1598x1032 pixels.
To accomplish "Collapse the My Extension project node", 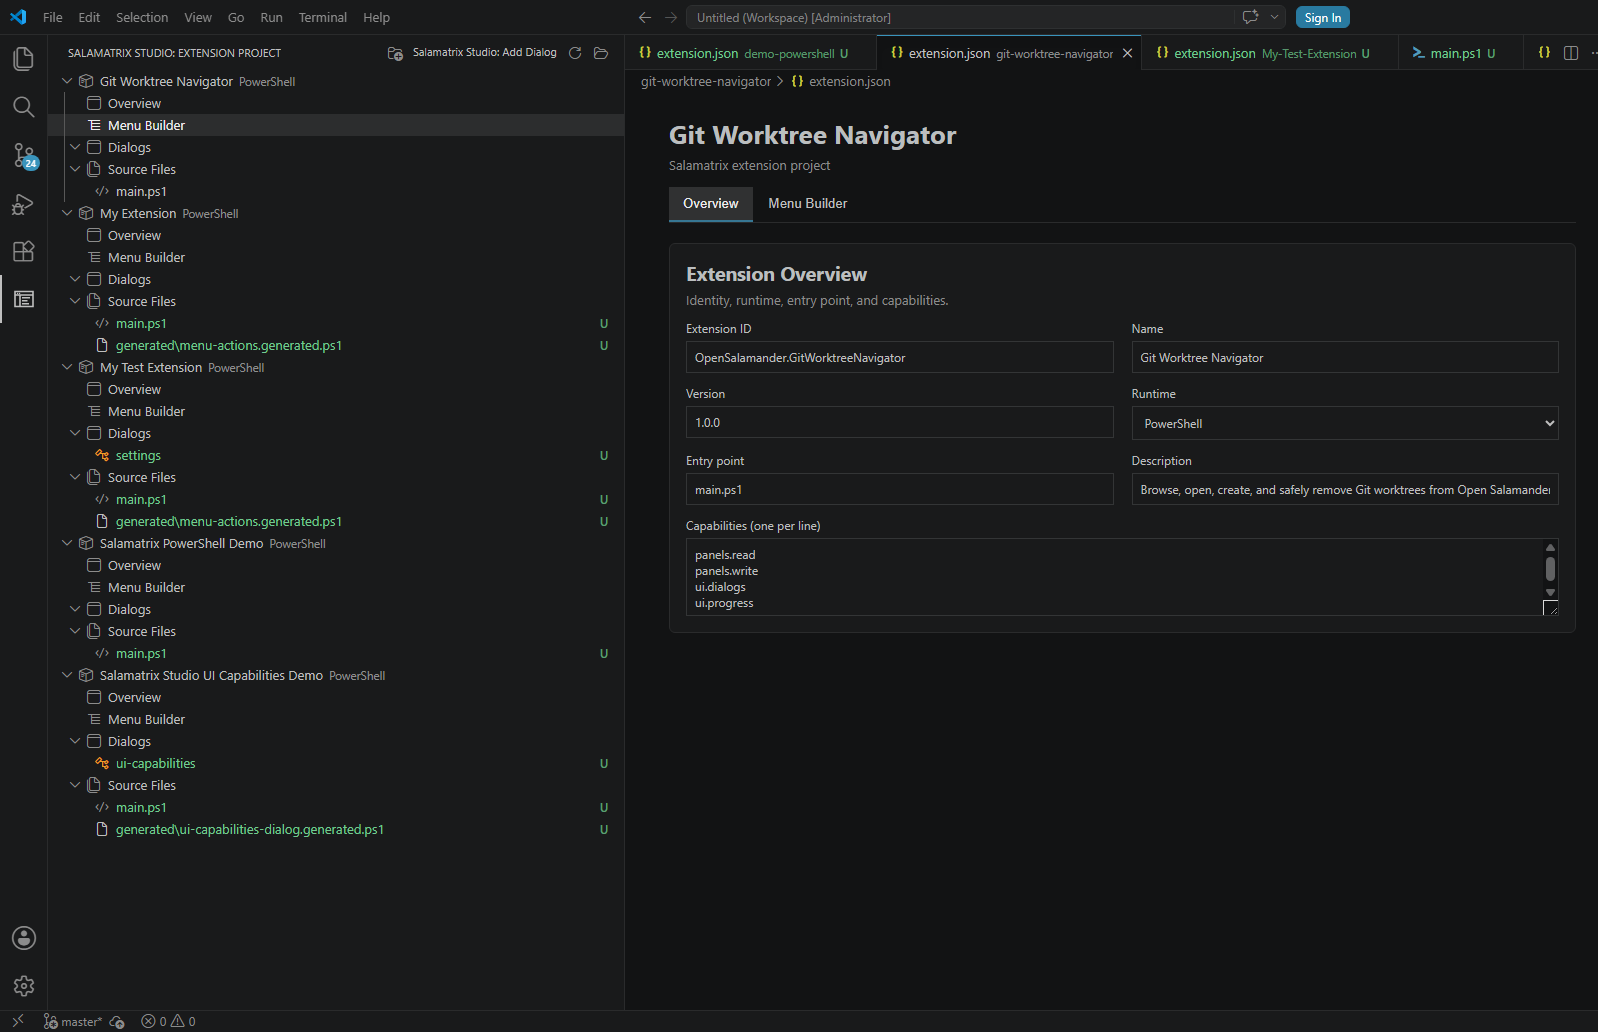I will tap(67, 213).
